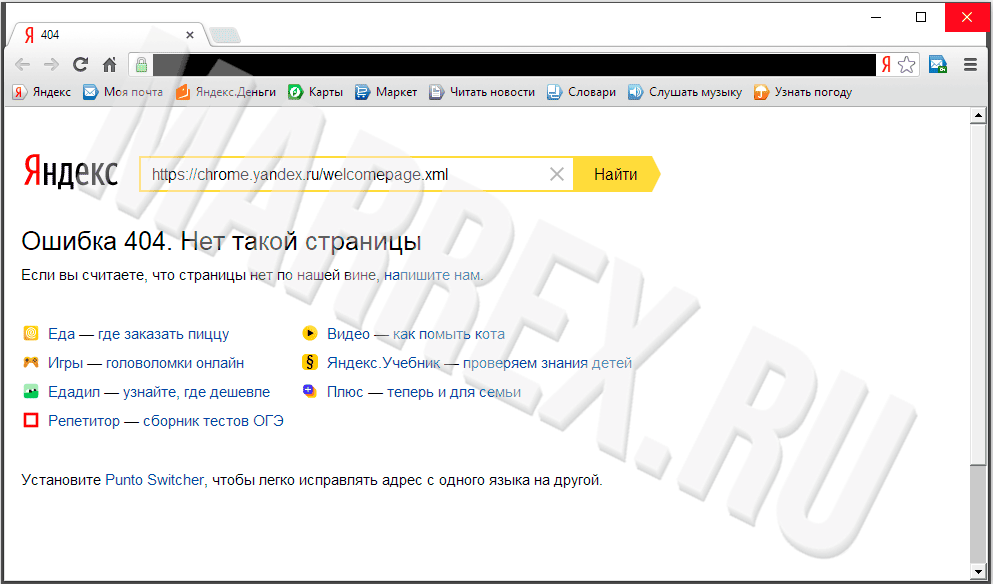Clear the search field with the X
Screen dimensions: 993x584
click(x=557, y=174)
